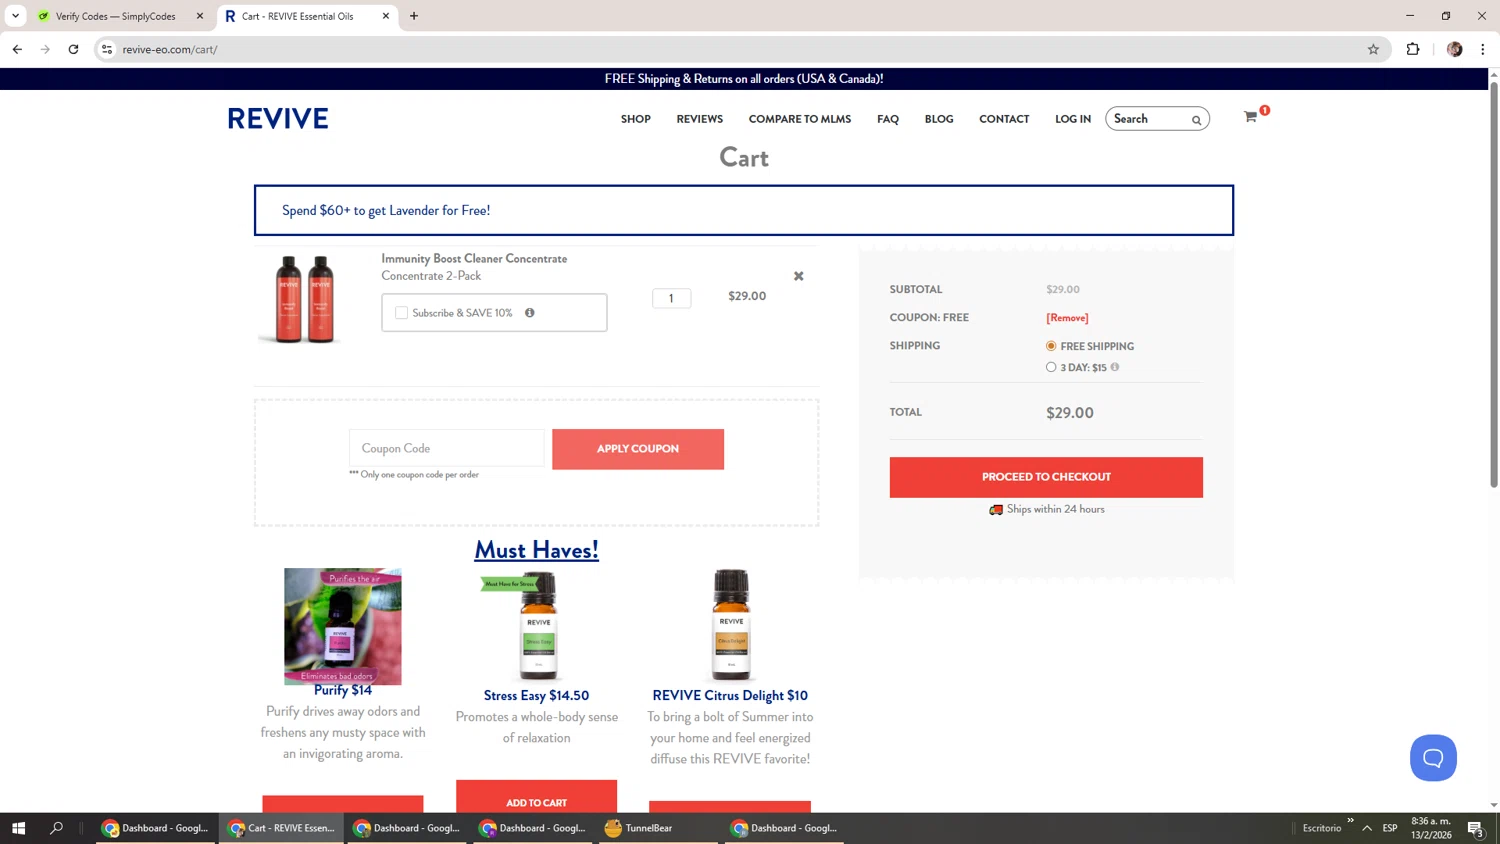
Task: Select the 3 DAY: $15 shipping option
Action: (1051, 367)
